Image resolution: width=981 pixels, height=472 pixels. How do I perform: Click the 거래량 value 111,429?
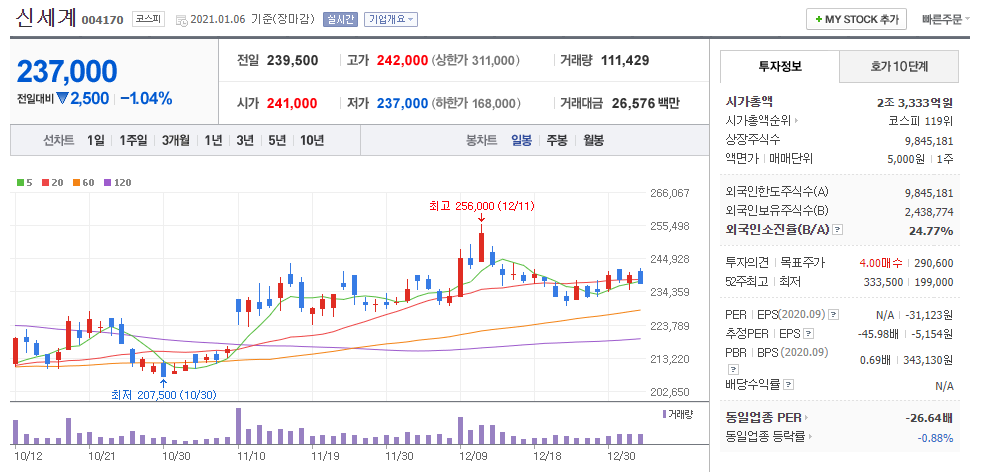point(625,61)
